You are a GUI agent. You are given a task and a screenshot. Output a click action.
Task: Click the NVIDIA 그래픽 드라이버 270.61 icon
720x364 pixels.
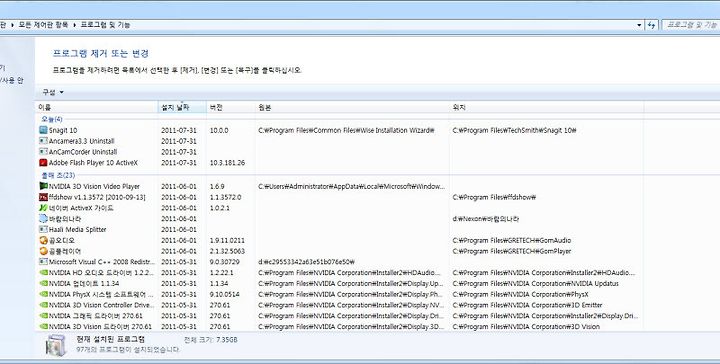click(43, 316)
